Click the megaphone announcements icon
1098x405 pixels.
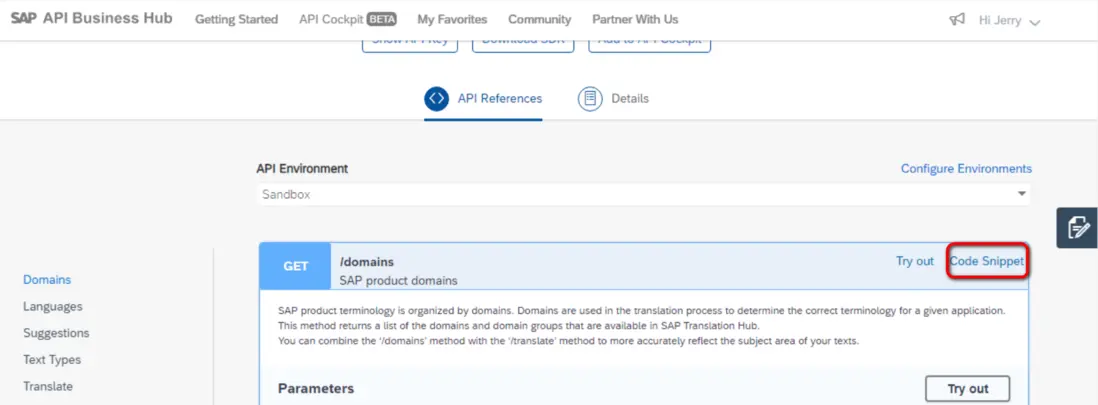pos(957,20)
